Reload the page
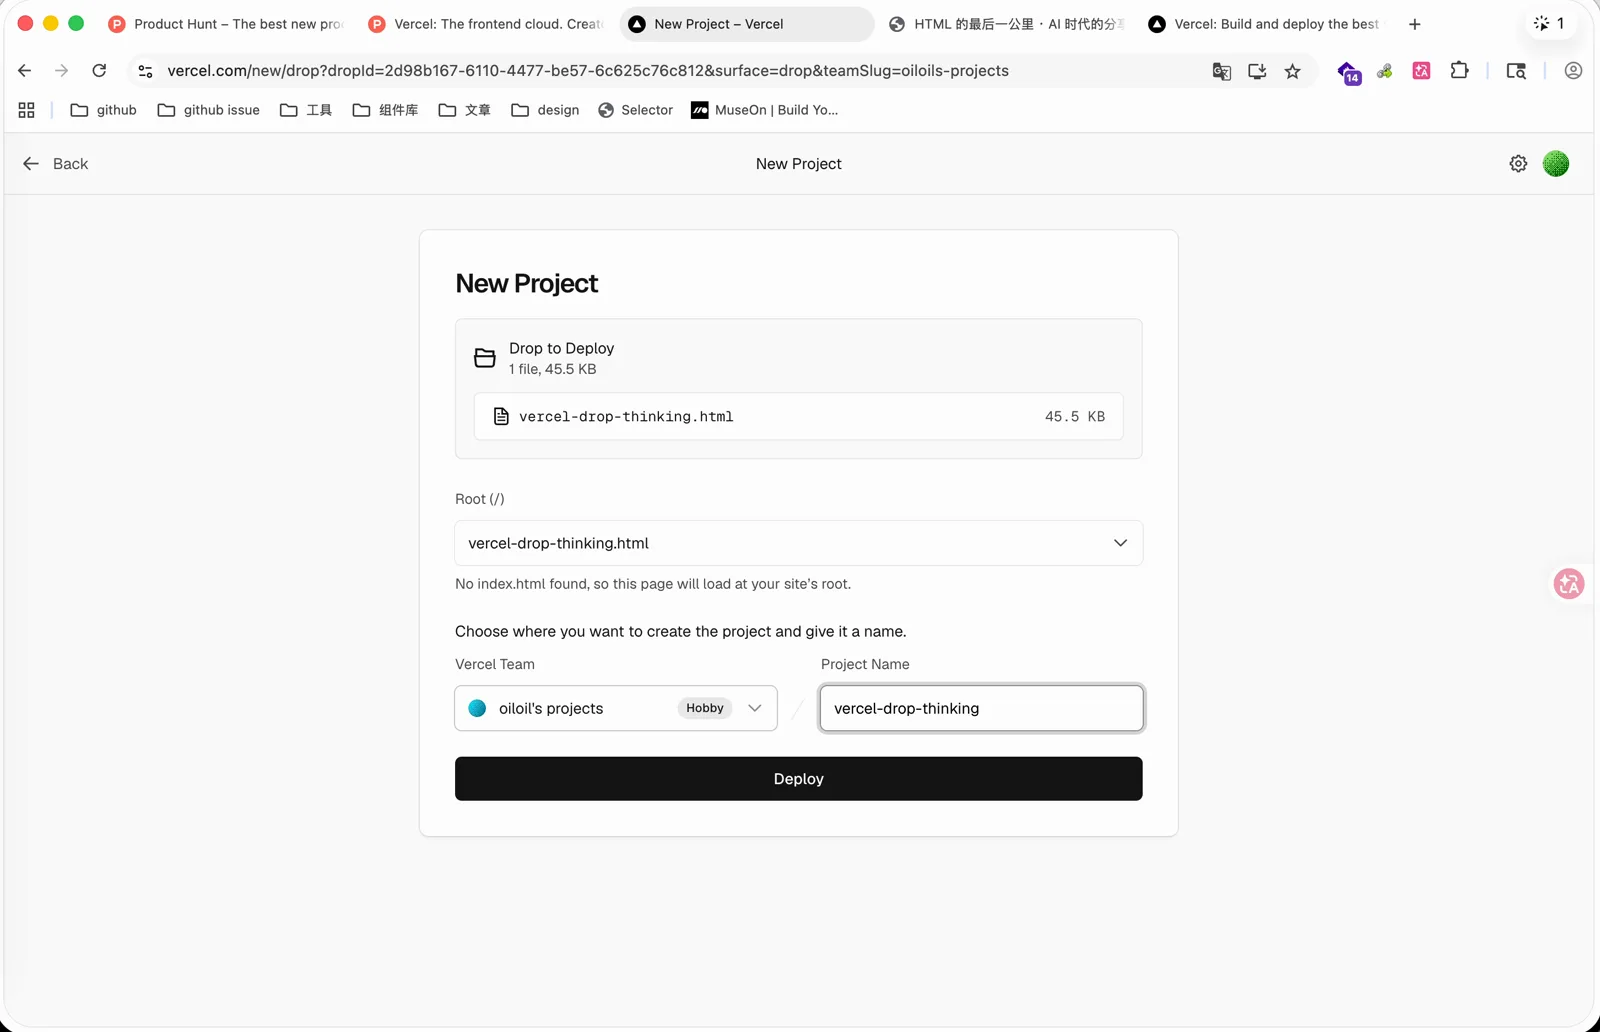Image resolution: width=1600 pixels, height=1032 pixels. [x=99, y=71]
